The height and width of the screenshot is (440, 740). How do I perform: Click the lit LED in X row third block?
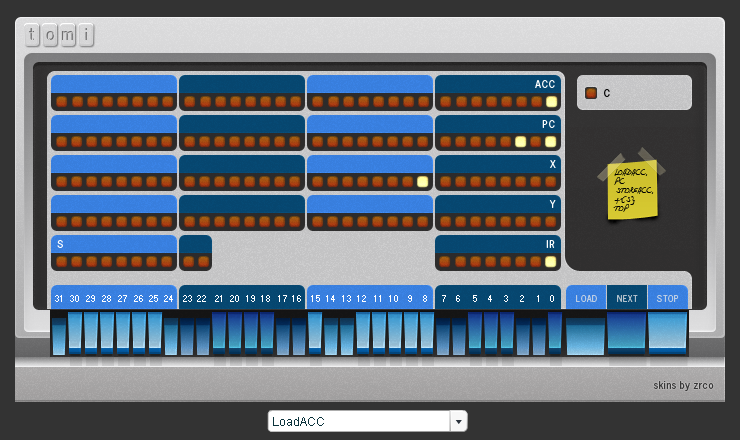coord(422,182)
